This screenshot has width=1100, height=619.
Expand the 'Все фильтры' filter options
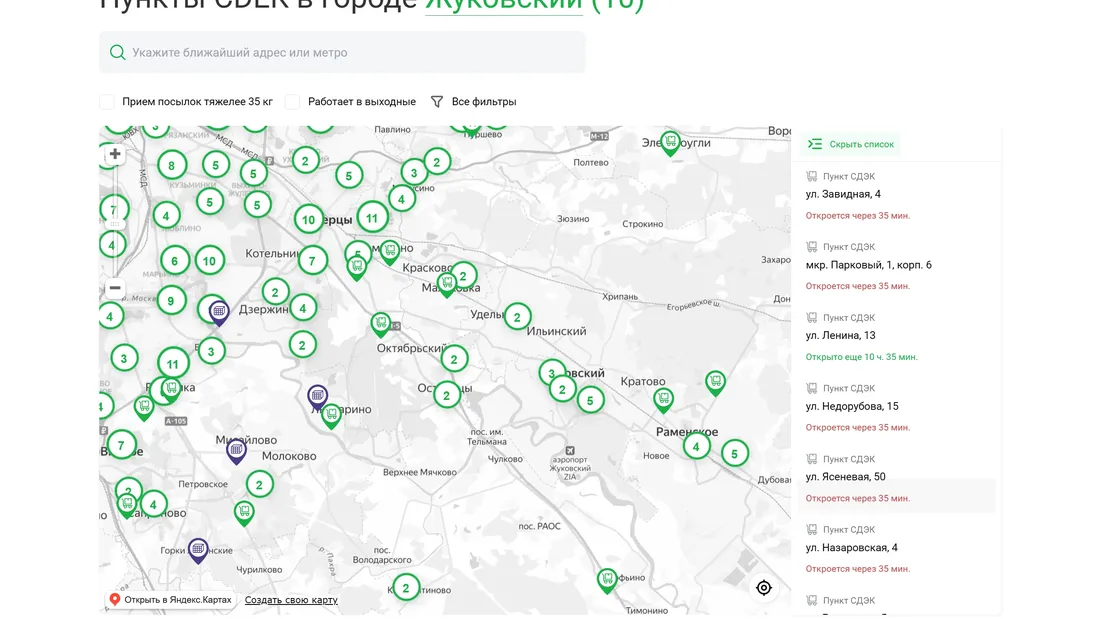pyautogui.click(x=474, y=102)
